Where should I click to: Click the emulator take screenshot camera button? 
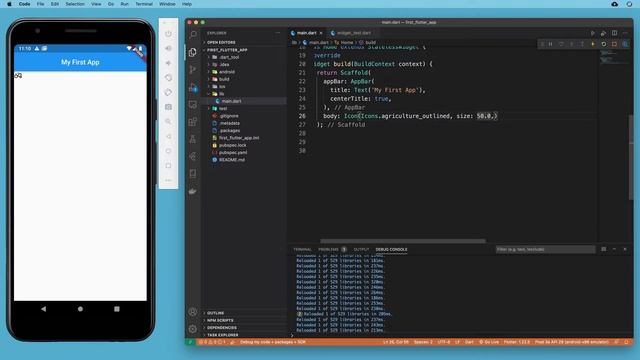(x=169, y=107)
